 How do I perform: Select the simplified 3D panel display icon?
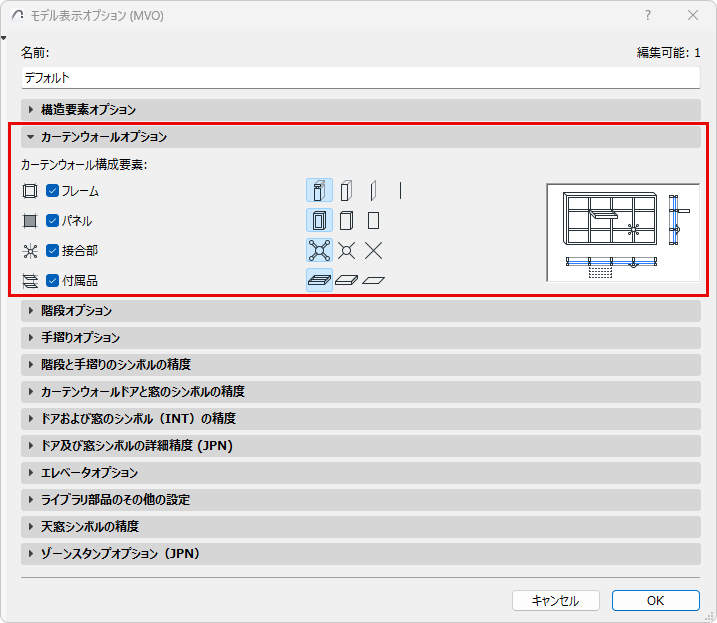[346, 220]
